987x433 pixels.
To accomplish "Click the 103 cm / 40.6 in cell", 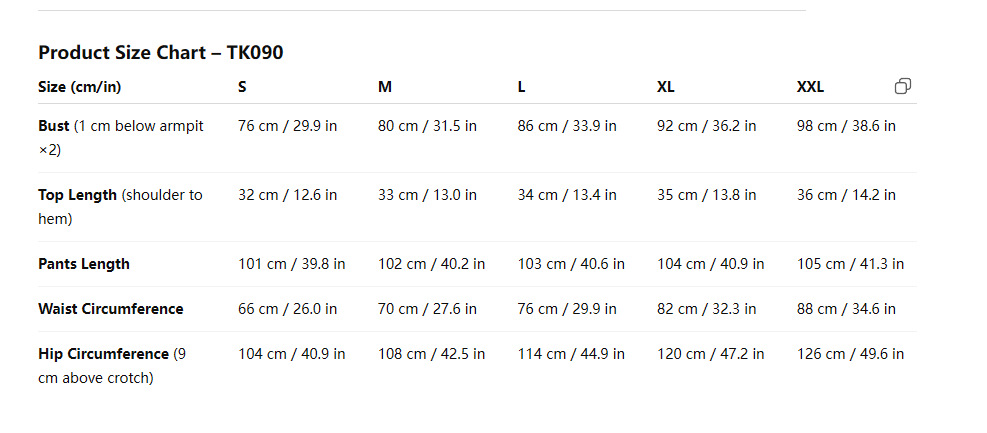I will click(571, 264).
